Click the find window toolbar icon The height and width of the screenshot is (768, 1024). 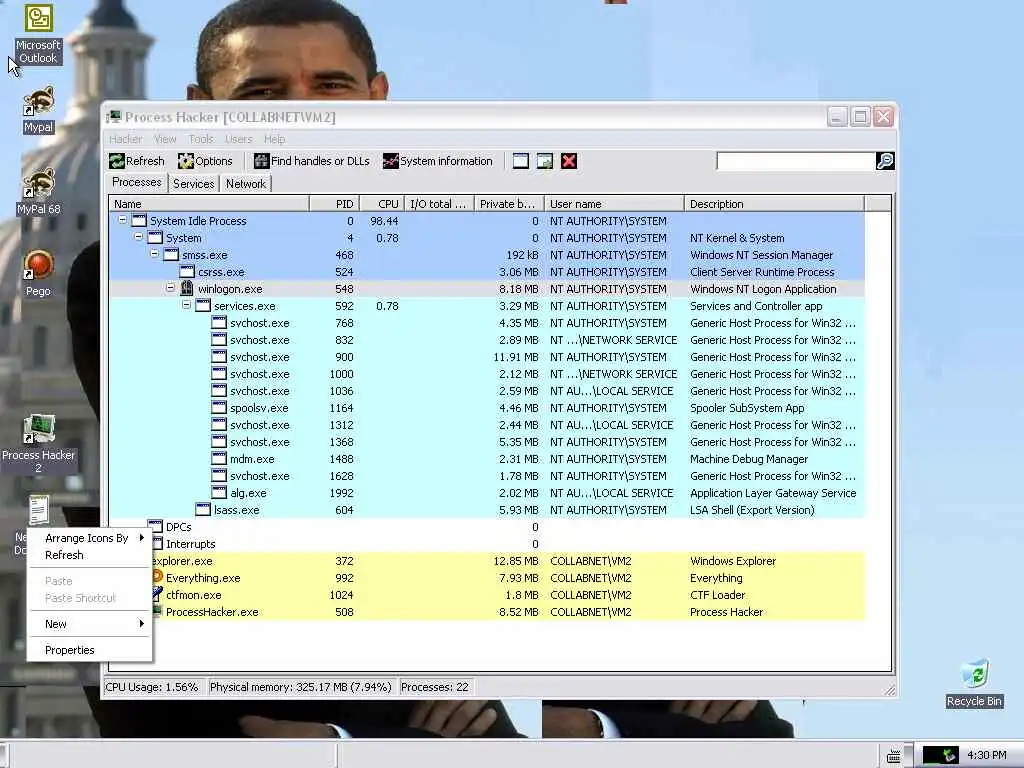coord(520,161)
